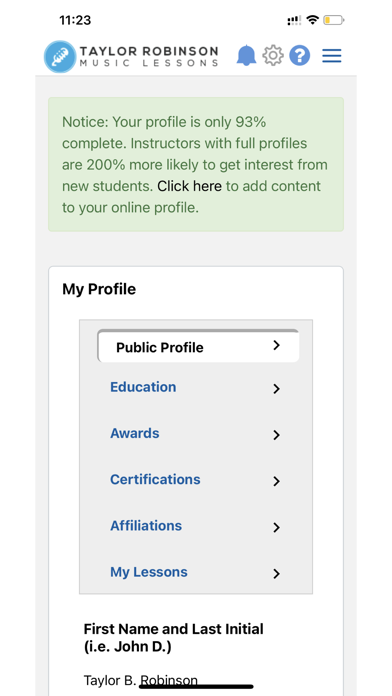Expand the Education chevron arrow
The height and width of the screenshot is (696, 392).
coord(277,389)
